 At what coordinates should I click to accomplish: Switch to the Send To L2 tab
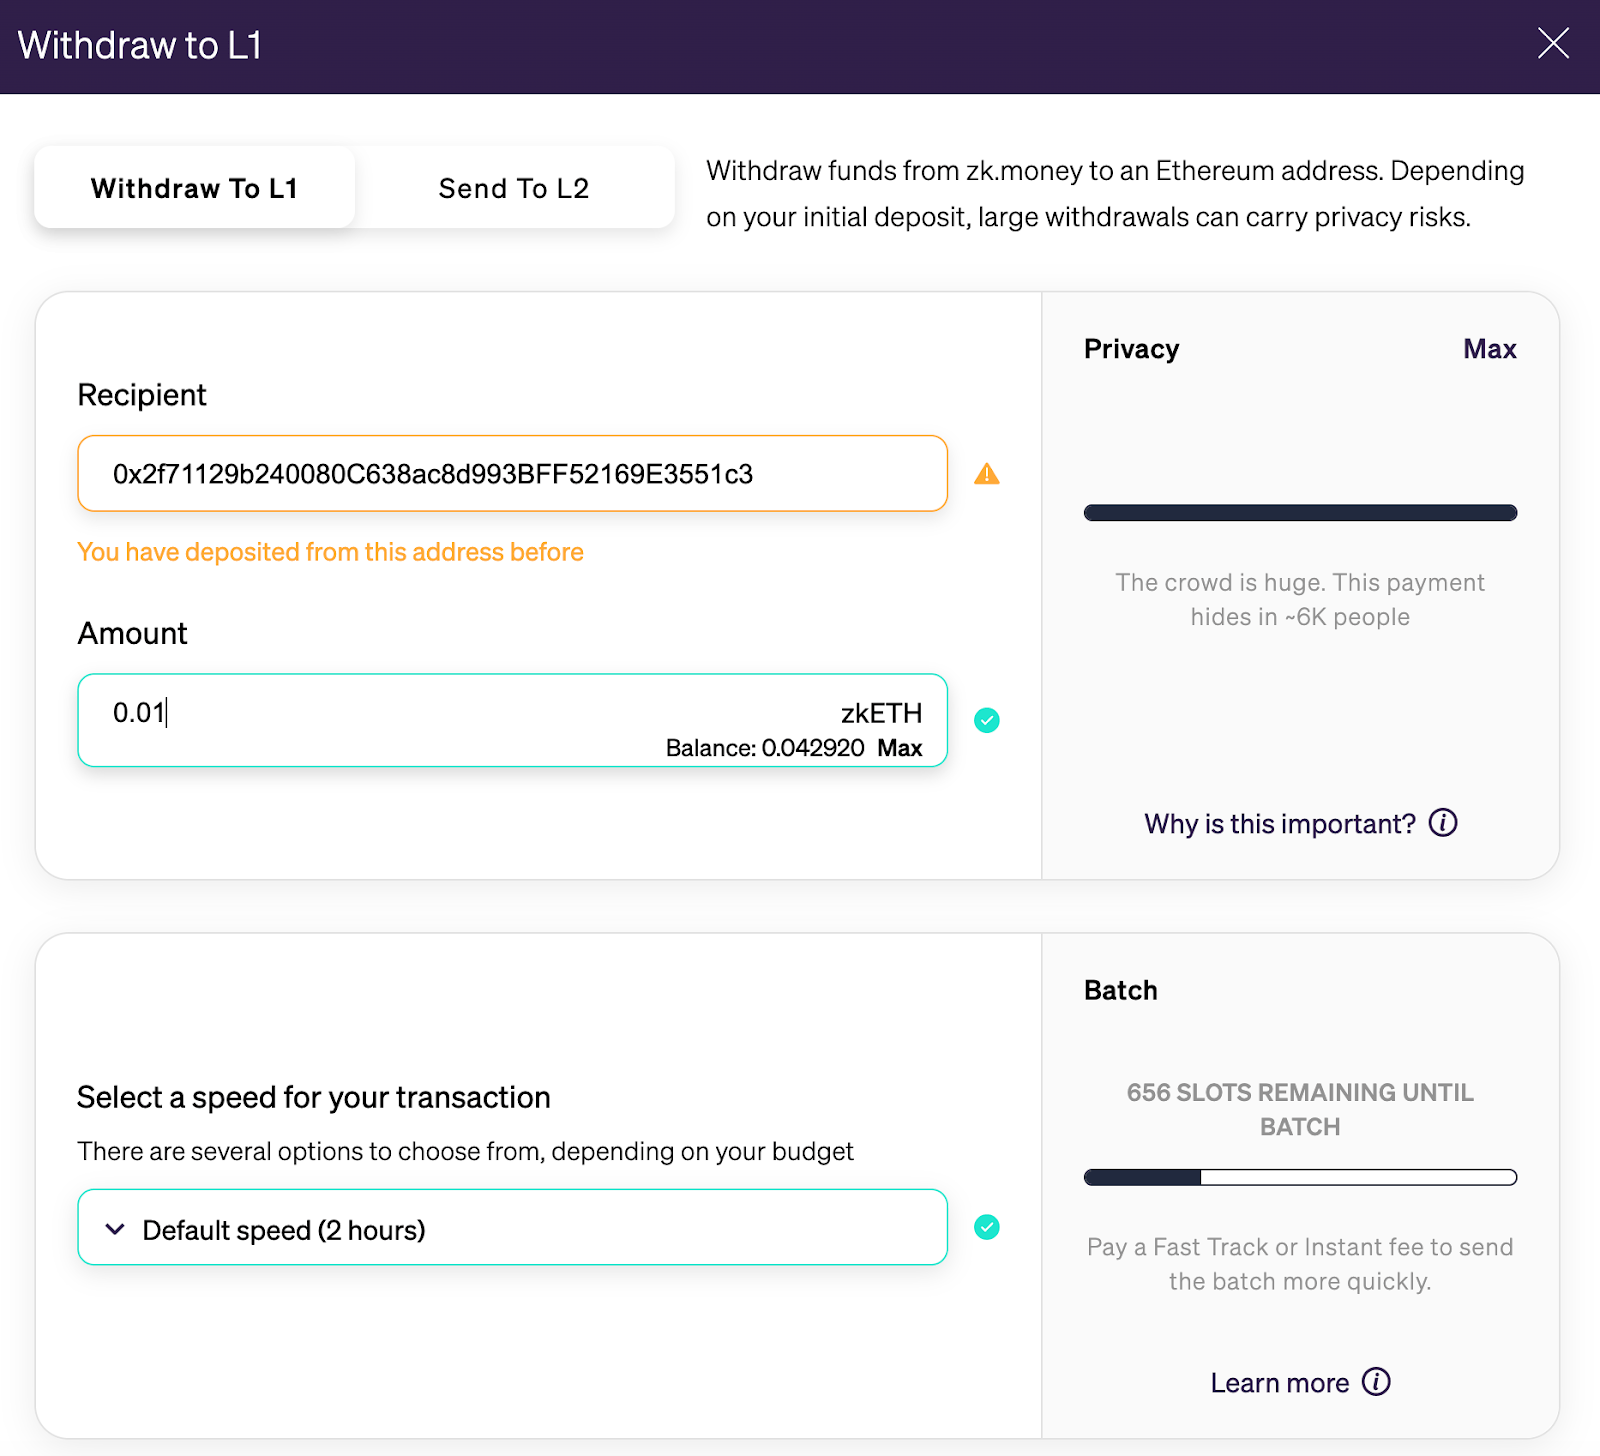pyautogui.click(x=514, y=188)
